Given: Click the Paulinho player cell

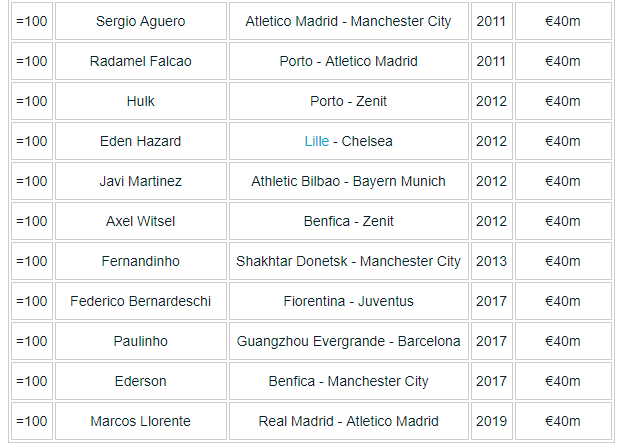Looking at the screenshot, I should (x=140, y=341).
